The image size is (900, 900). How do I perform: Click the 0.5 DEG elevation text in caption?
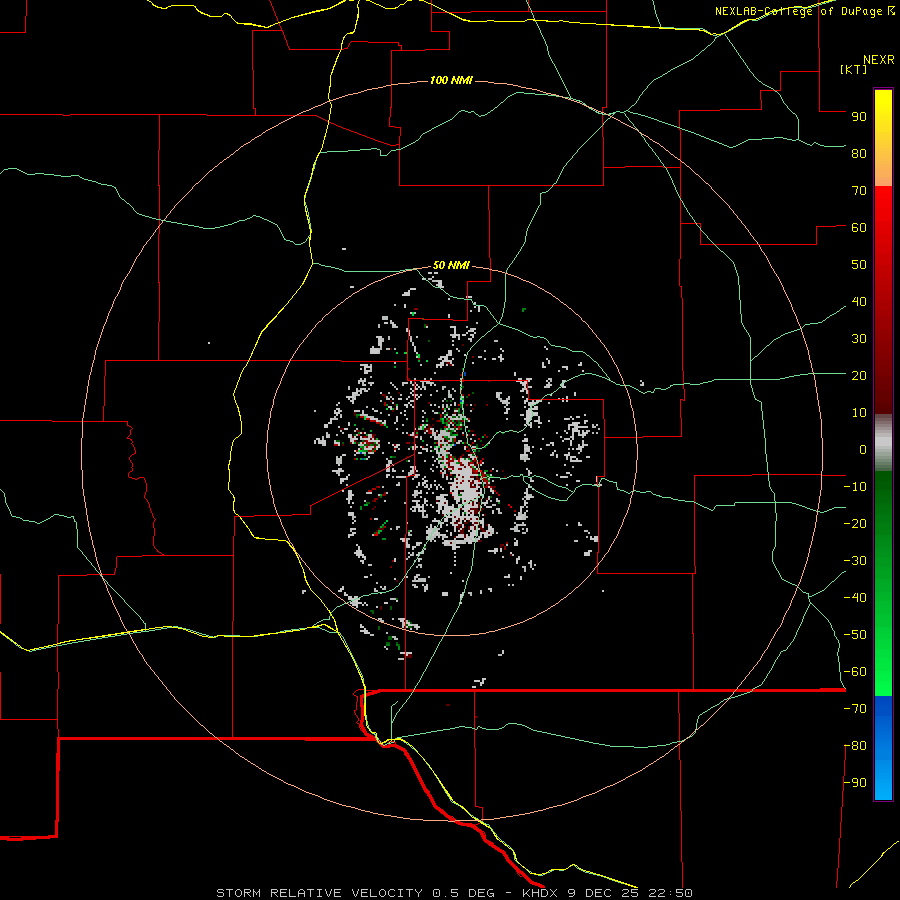[x=463, y=893]
